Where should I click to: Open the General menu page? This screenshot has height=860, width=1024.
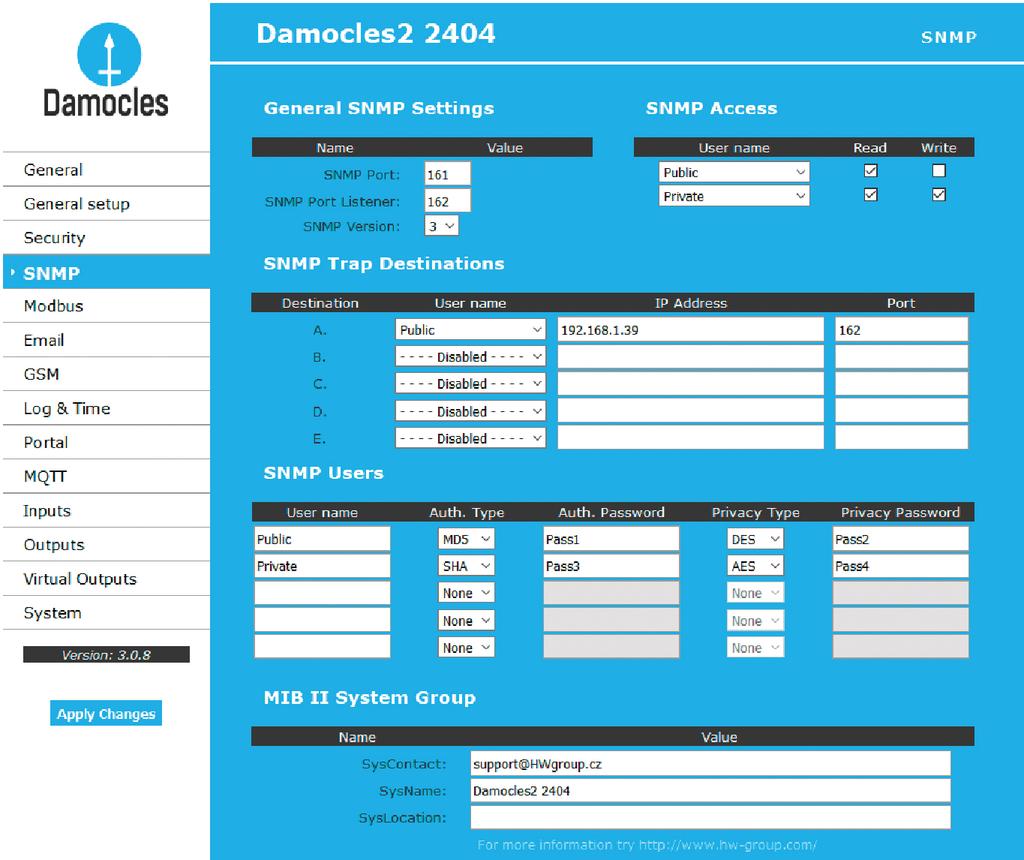coord(106,170)
